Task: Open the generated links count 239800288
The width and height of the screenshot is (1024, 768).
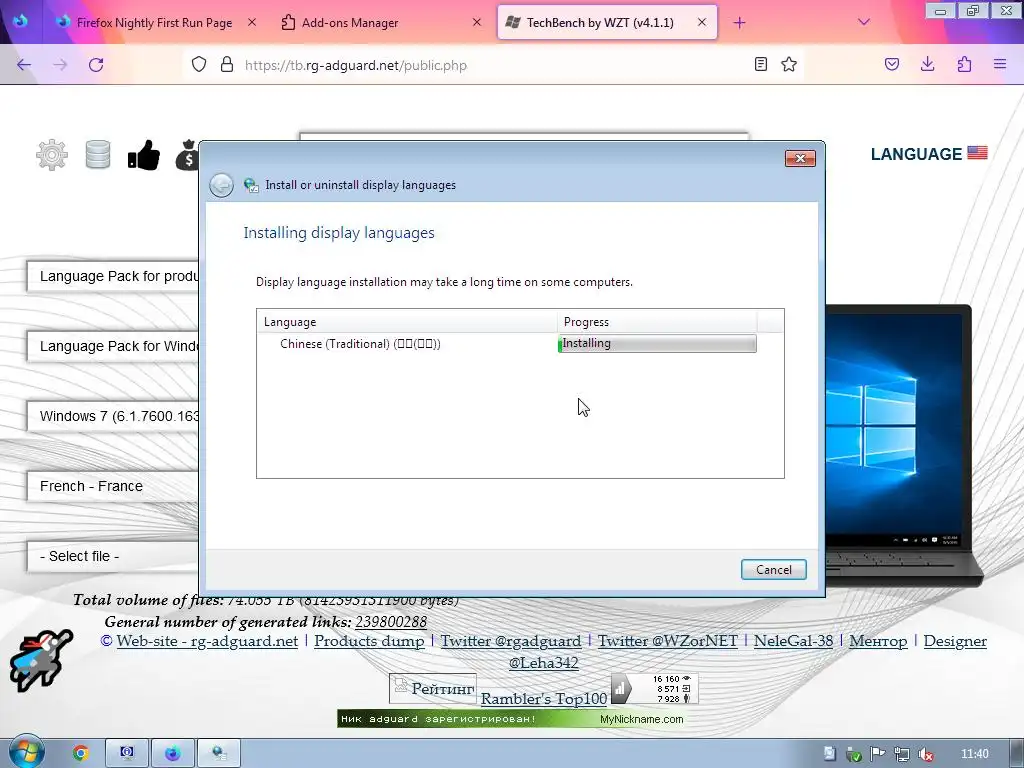Action: coord(391,622)
